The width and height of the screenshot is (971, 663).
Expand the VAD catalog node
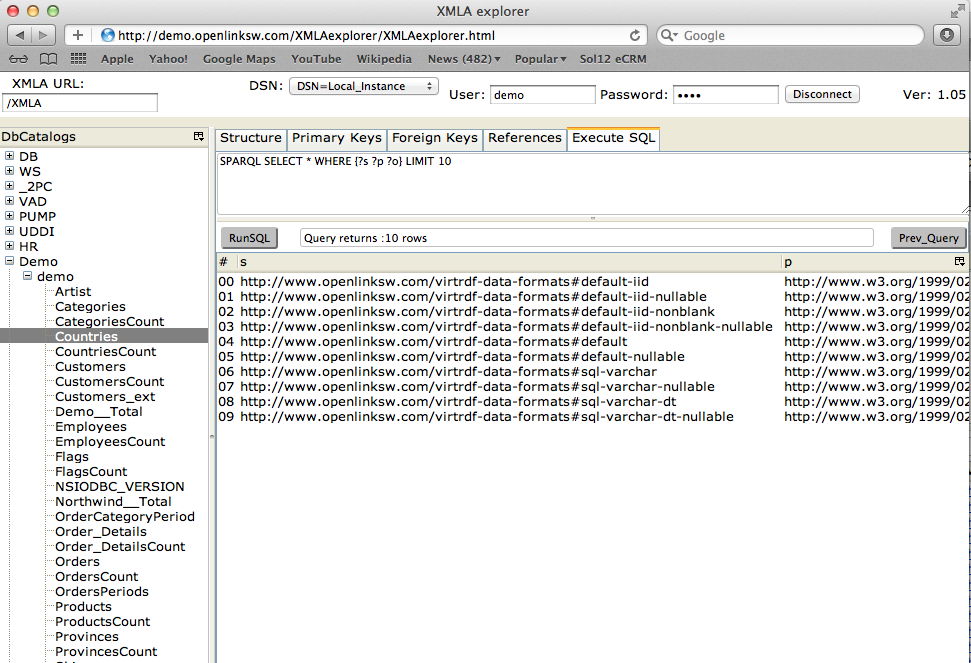(9, 201)
